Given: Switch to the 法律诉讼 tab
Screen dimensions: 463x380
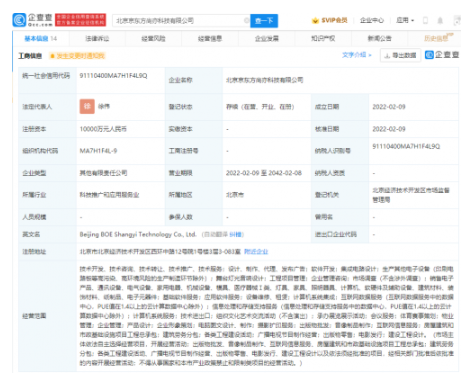Looking at the screenshot, I should 97,39.
